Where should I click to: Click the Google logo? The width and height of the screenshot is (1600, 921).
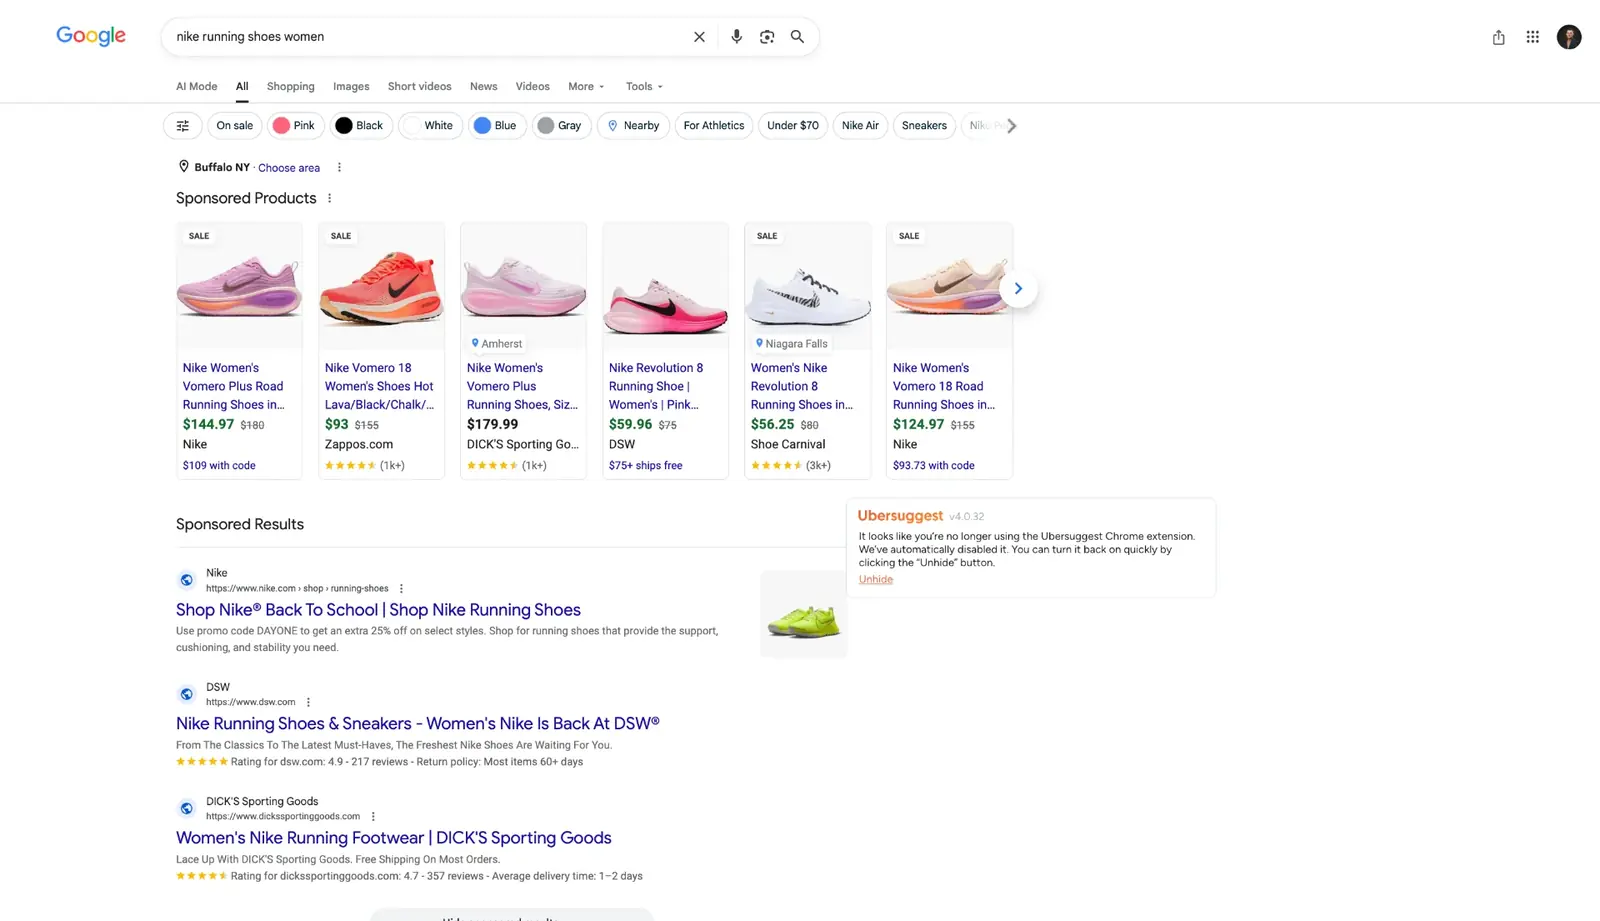(x=91, y=36)
